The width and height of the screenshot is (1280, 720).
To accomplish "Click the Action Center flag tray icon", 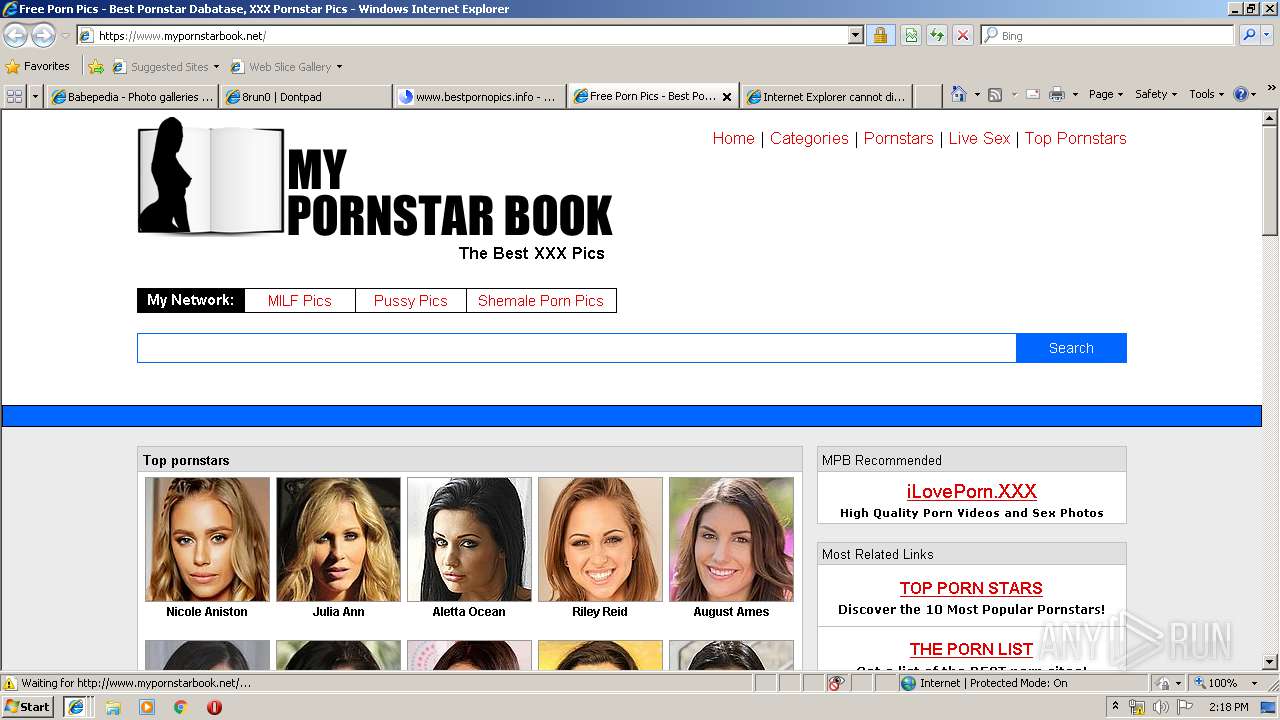I will tap(1185, 707).
